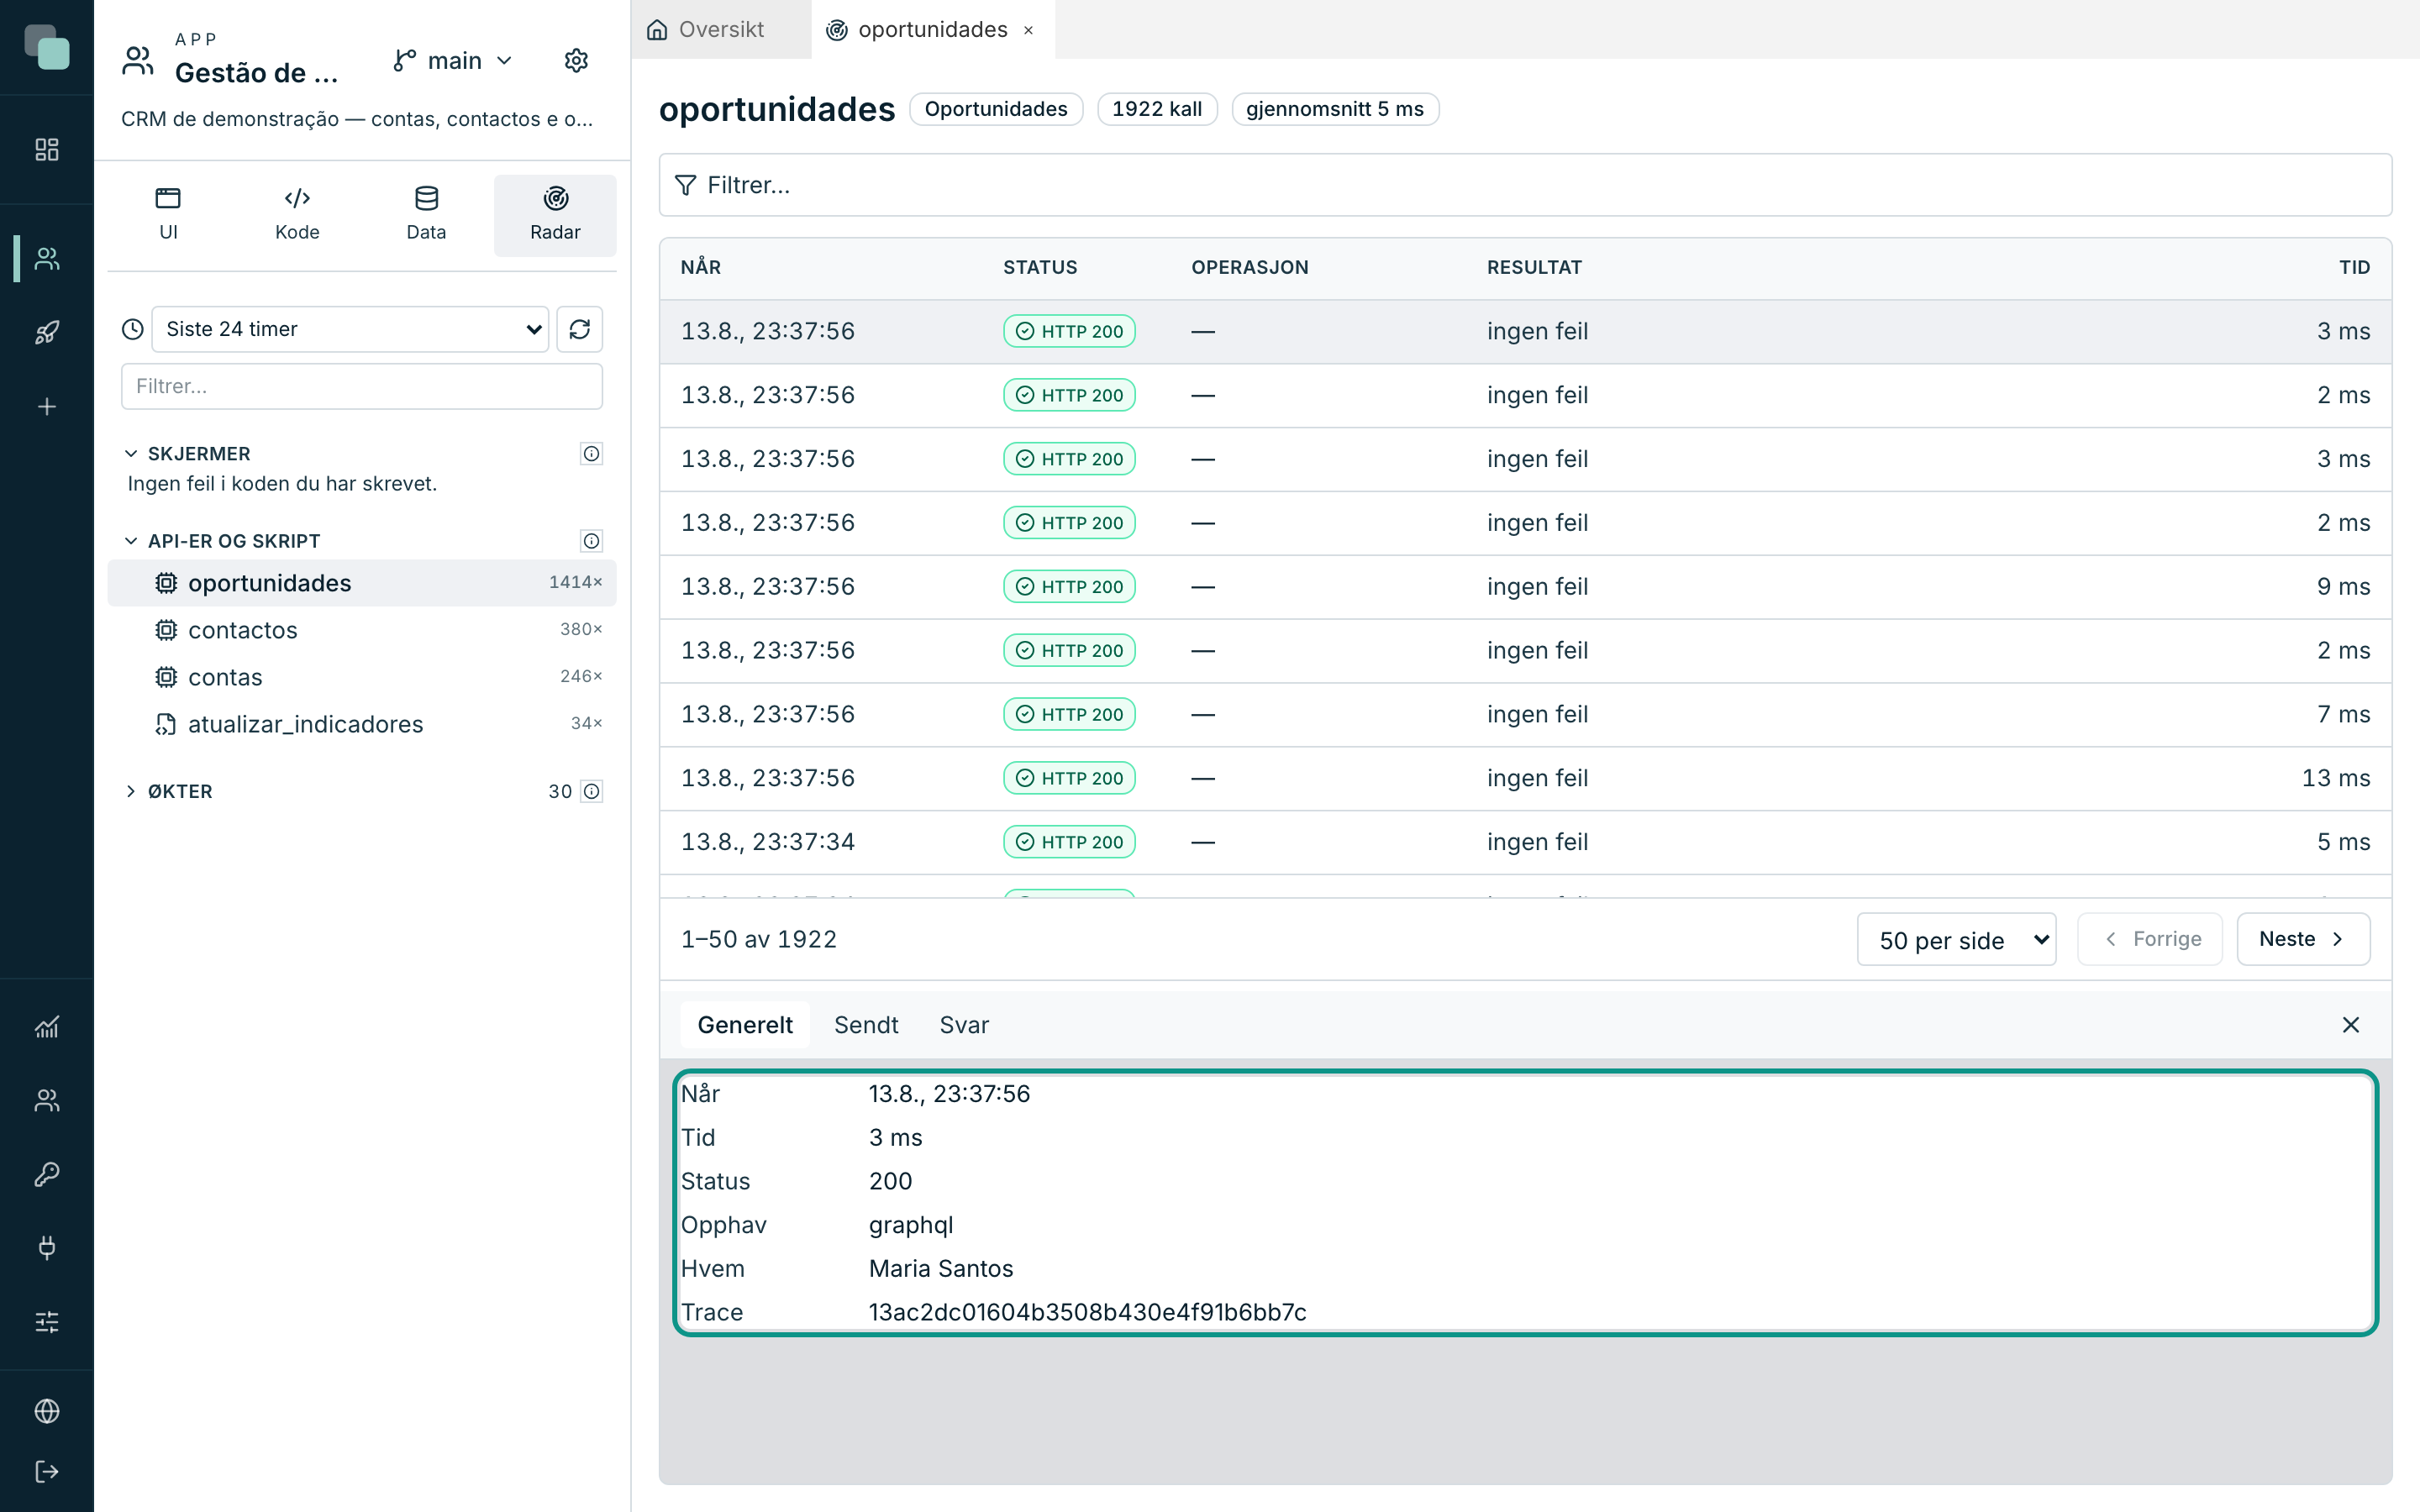The width and height of the screenshot is (2420, 1512).
Task: Switch to the Oversikt tab
Action: coord(720,30)
